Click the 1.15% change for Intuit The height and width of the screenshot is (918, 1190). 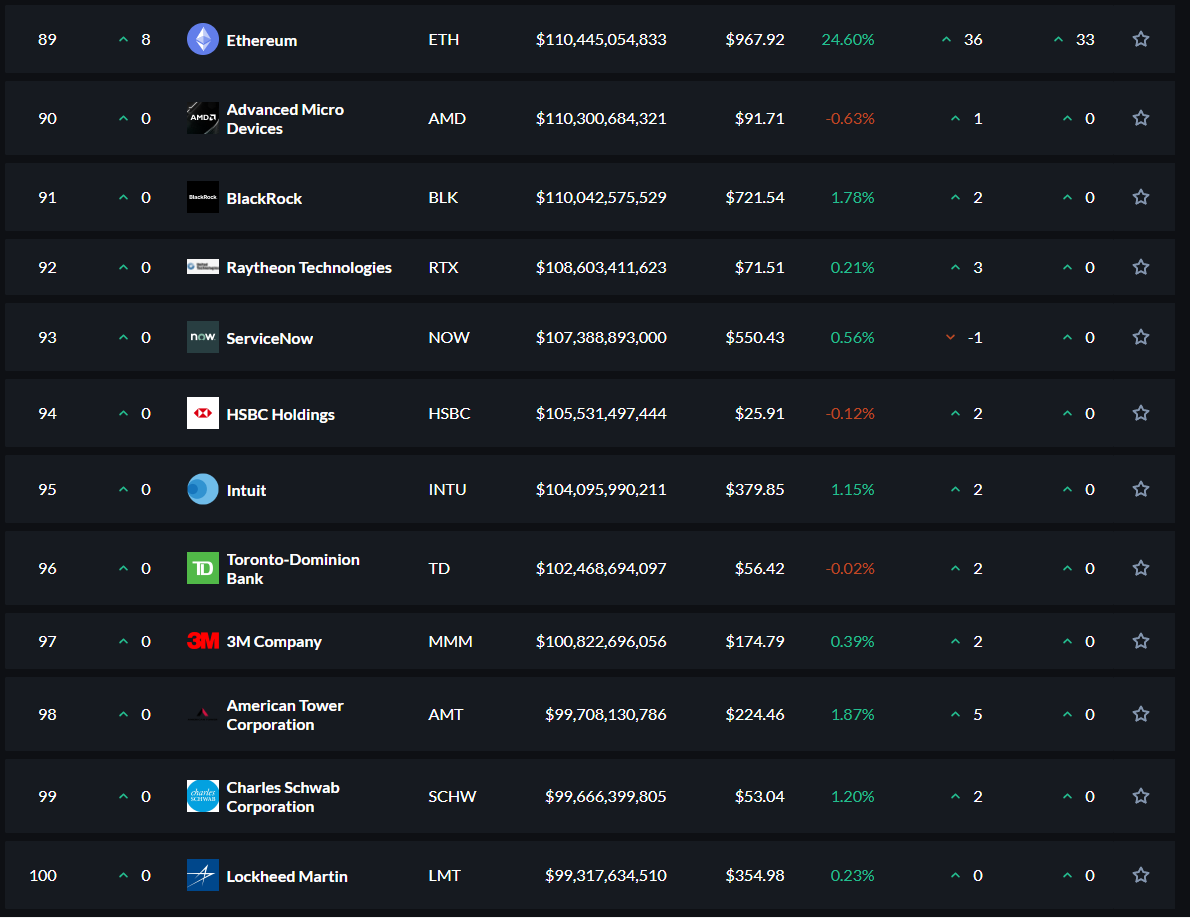point(852,489)
